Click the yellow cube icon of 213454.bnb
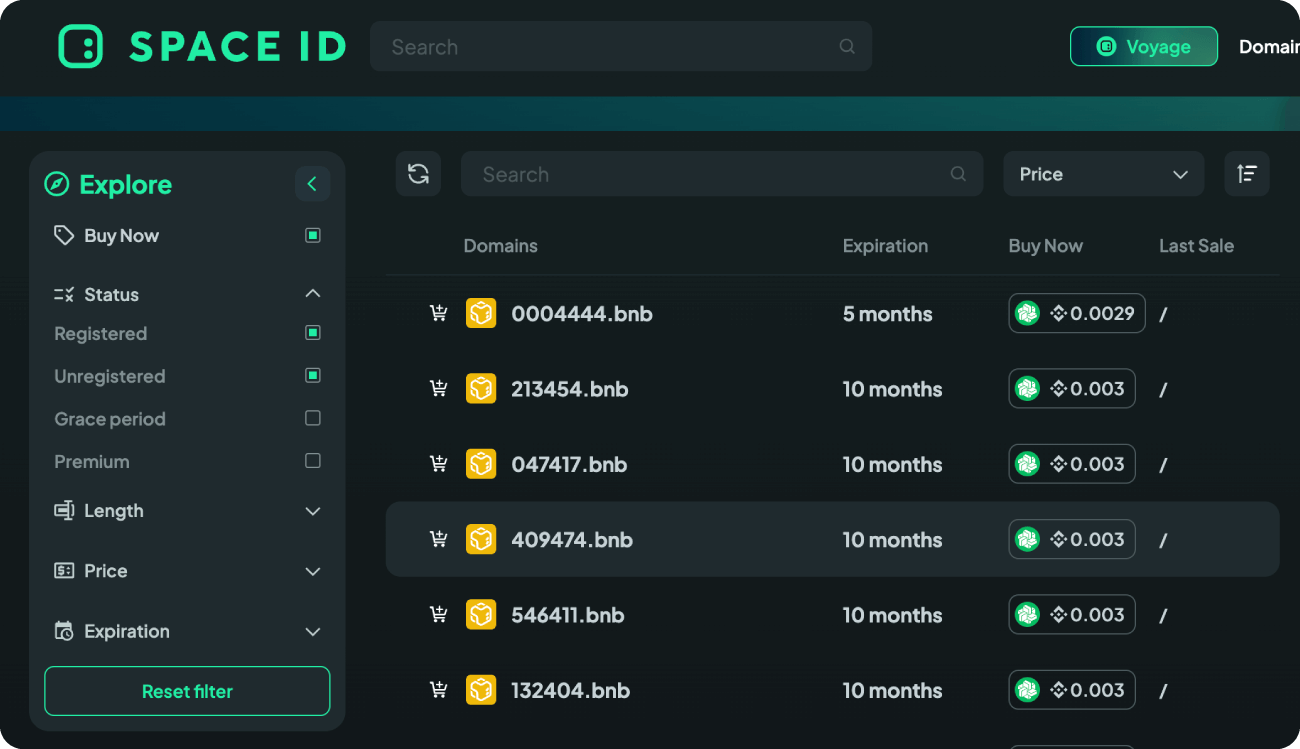1300x749 pixels. point(481,389)
